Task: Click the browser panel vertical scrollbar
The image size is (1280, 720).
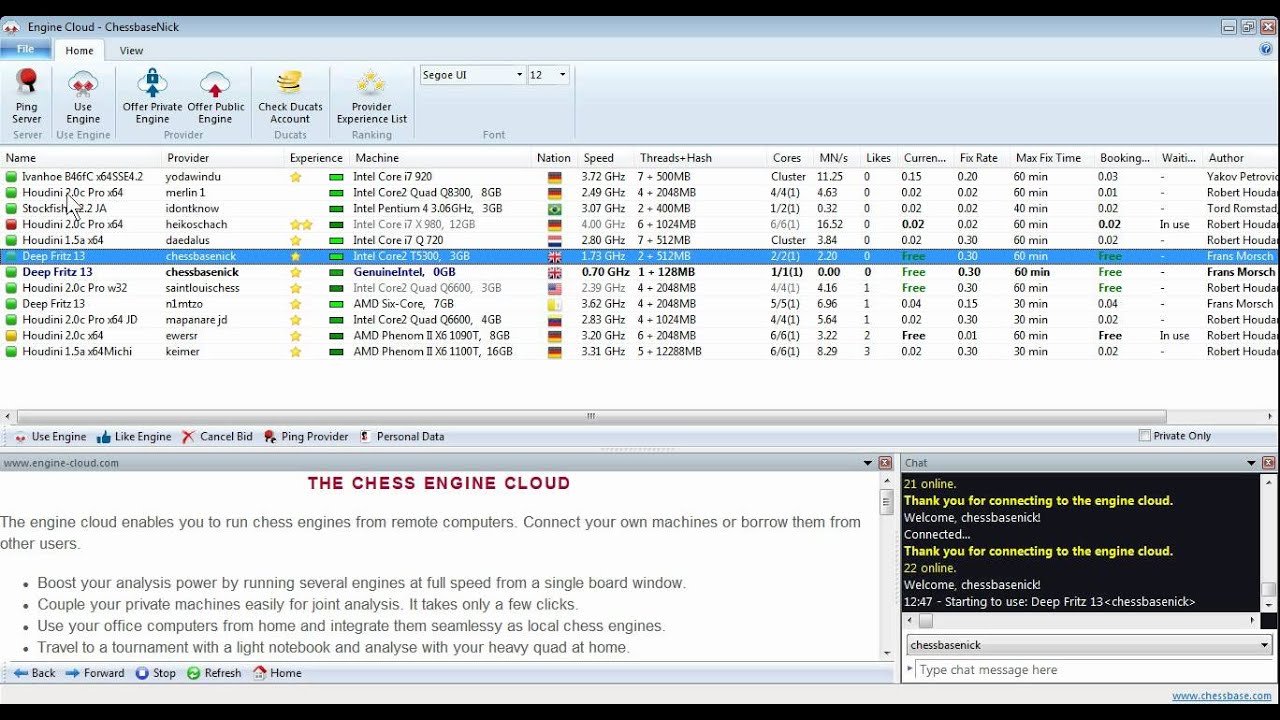Action: [x=886, y=502]
